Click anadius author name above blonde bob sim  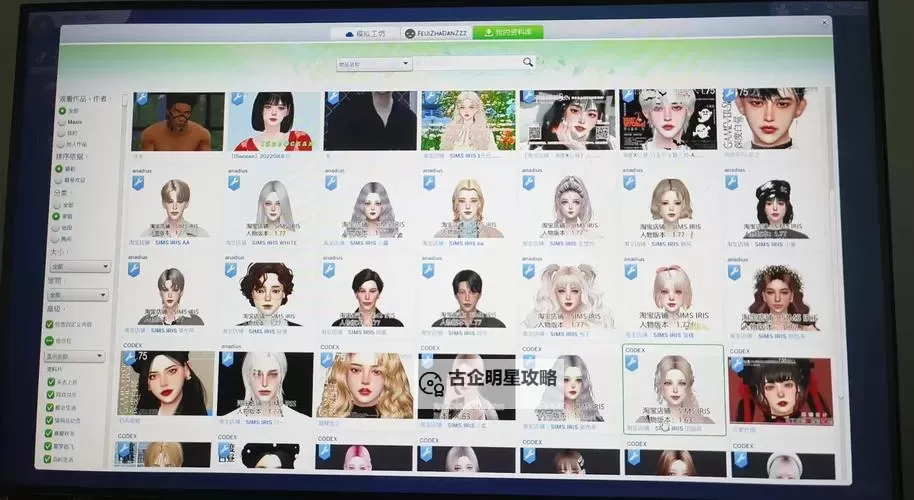pyautogui.click(x=632, y=170)
